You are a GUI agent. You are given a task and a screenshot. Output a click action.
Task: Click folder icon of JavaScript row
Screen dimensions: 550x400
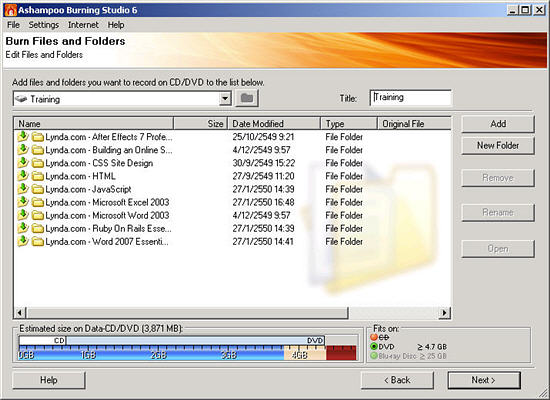point(38,189)
